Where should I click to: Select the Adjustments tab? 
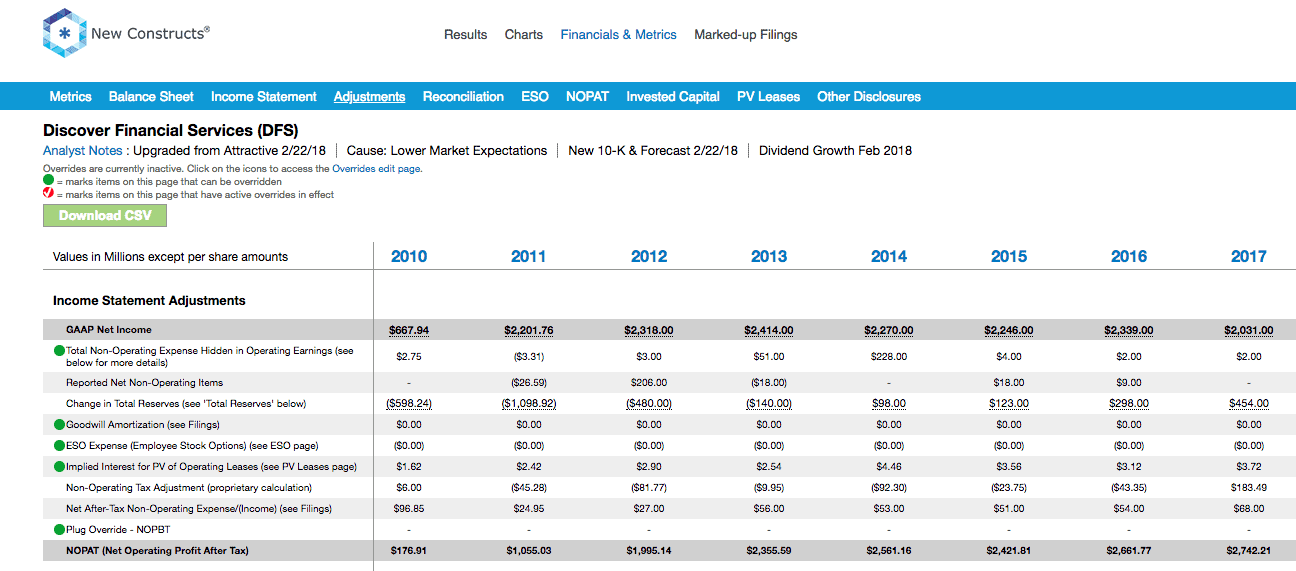point(370,97)
